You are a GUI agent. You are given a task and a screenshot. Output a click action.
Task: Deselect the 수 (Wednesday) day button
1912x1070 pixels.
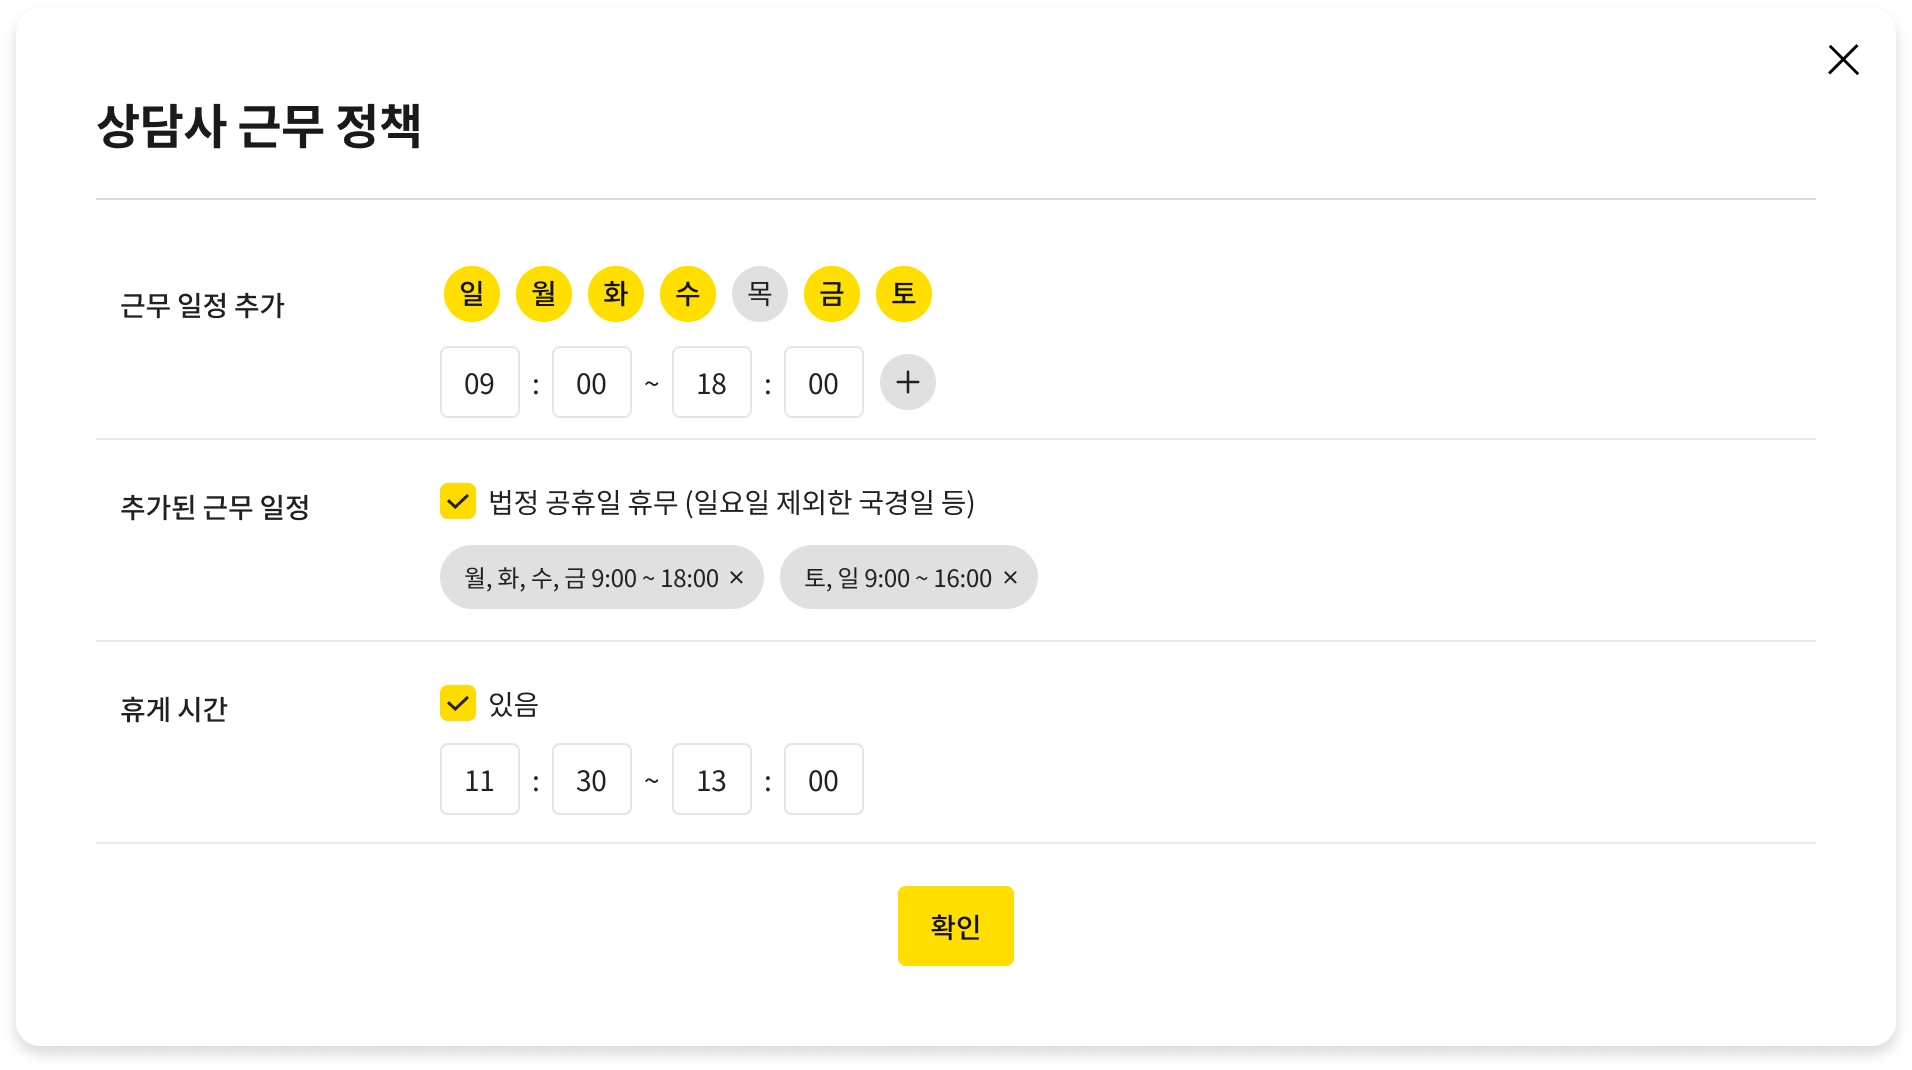pos(688,294)
